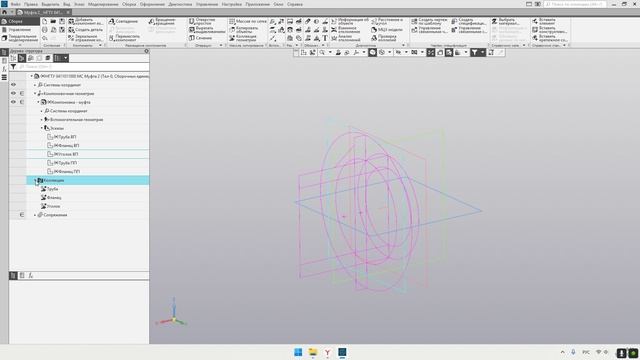
Task: Click the zoom magnifier in view toolbar
Action: 322,52
